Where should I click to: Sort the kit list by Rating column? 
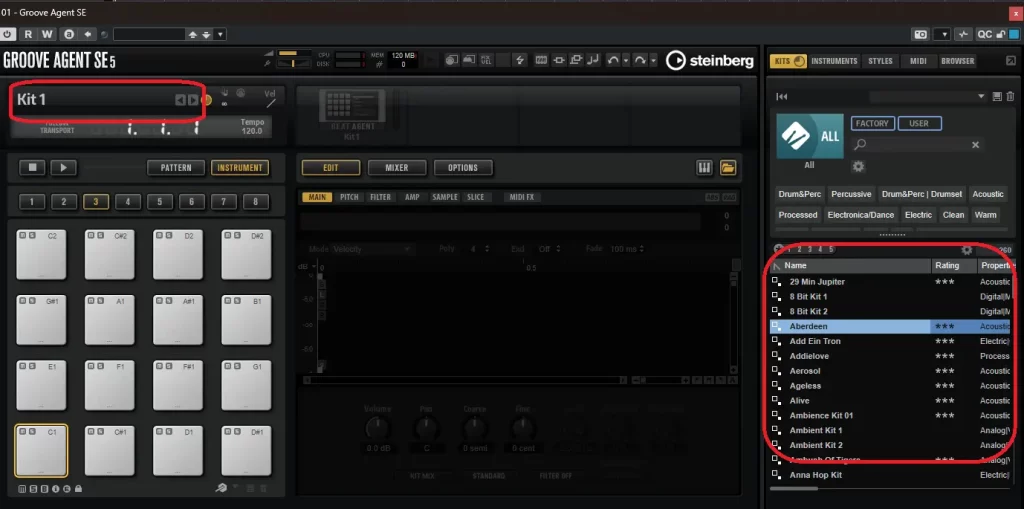[953, 265]
